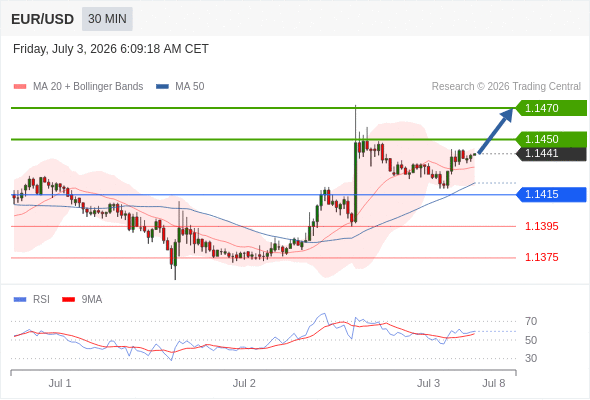Click the EUR/USD pair title
Image resolution: width=590 pixels, height=400 pixels.
[43, 19]
